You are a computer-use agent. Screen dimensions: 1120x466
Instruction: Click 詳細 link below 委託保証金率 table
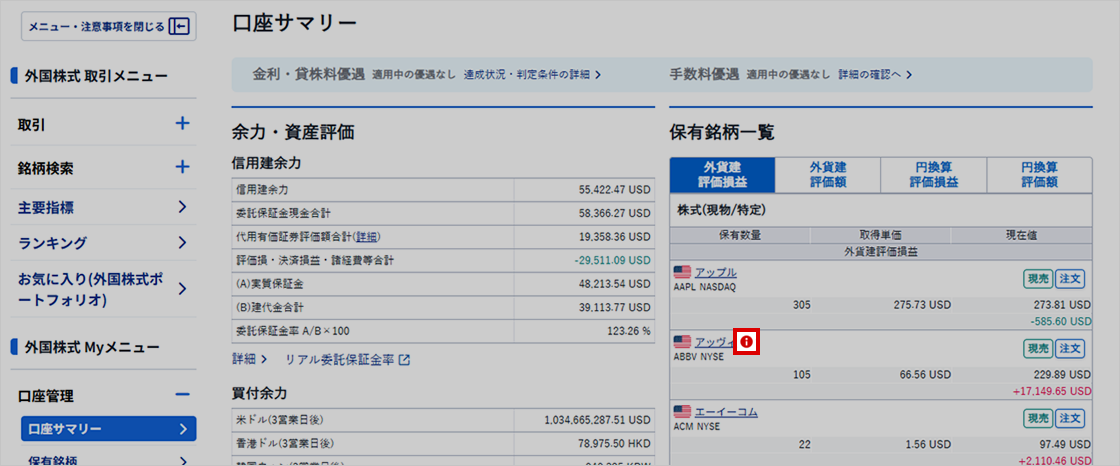249,360
